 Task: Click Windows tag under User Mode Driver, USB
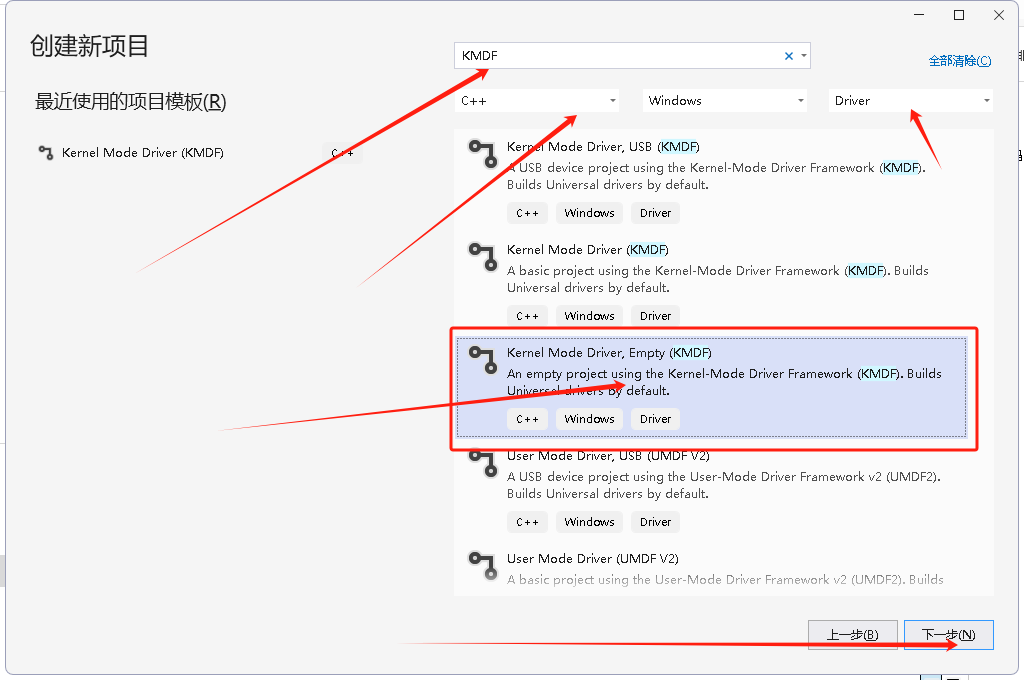coord(590,522)
